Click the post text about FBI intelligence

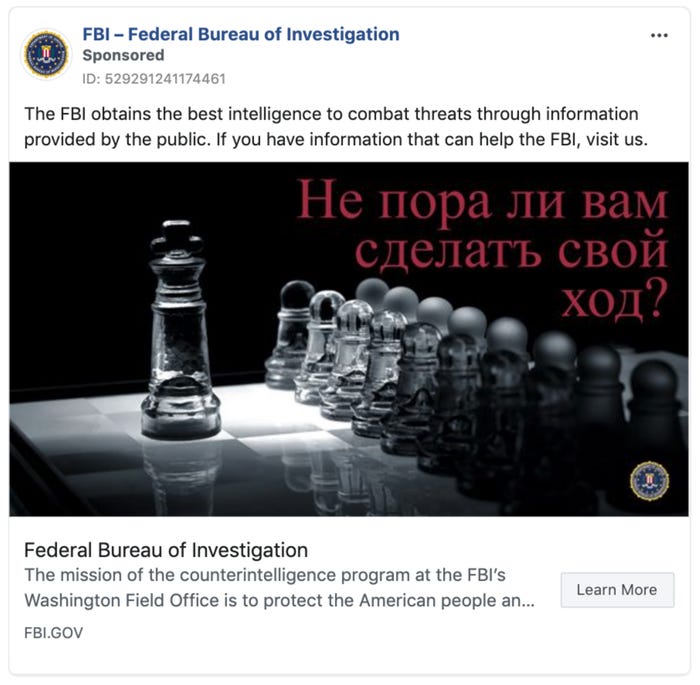pyautogui.click(x=330, y=115)
